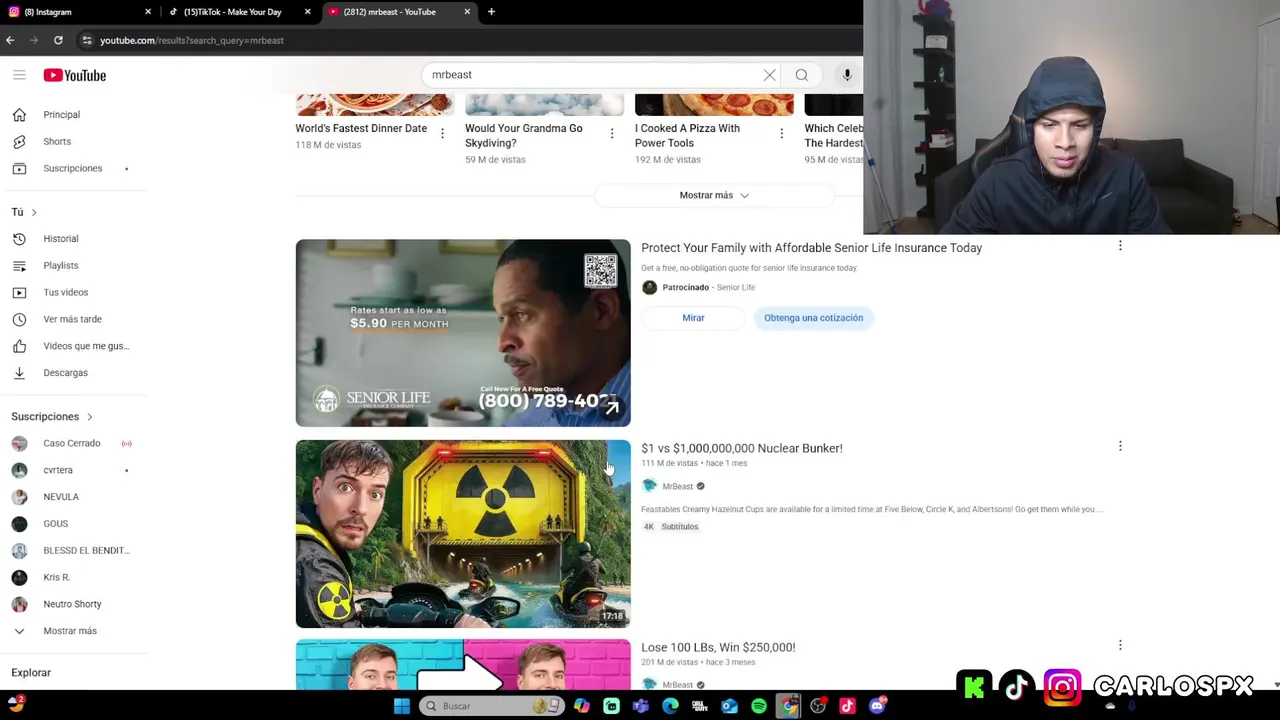Open the cvrtera channel
The image size is (1280, 720).
[58, 470]
